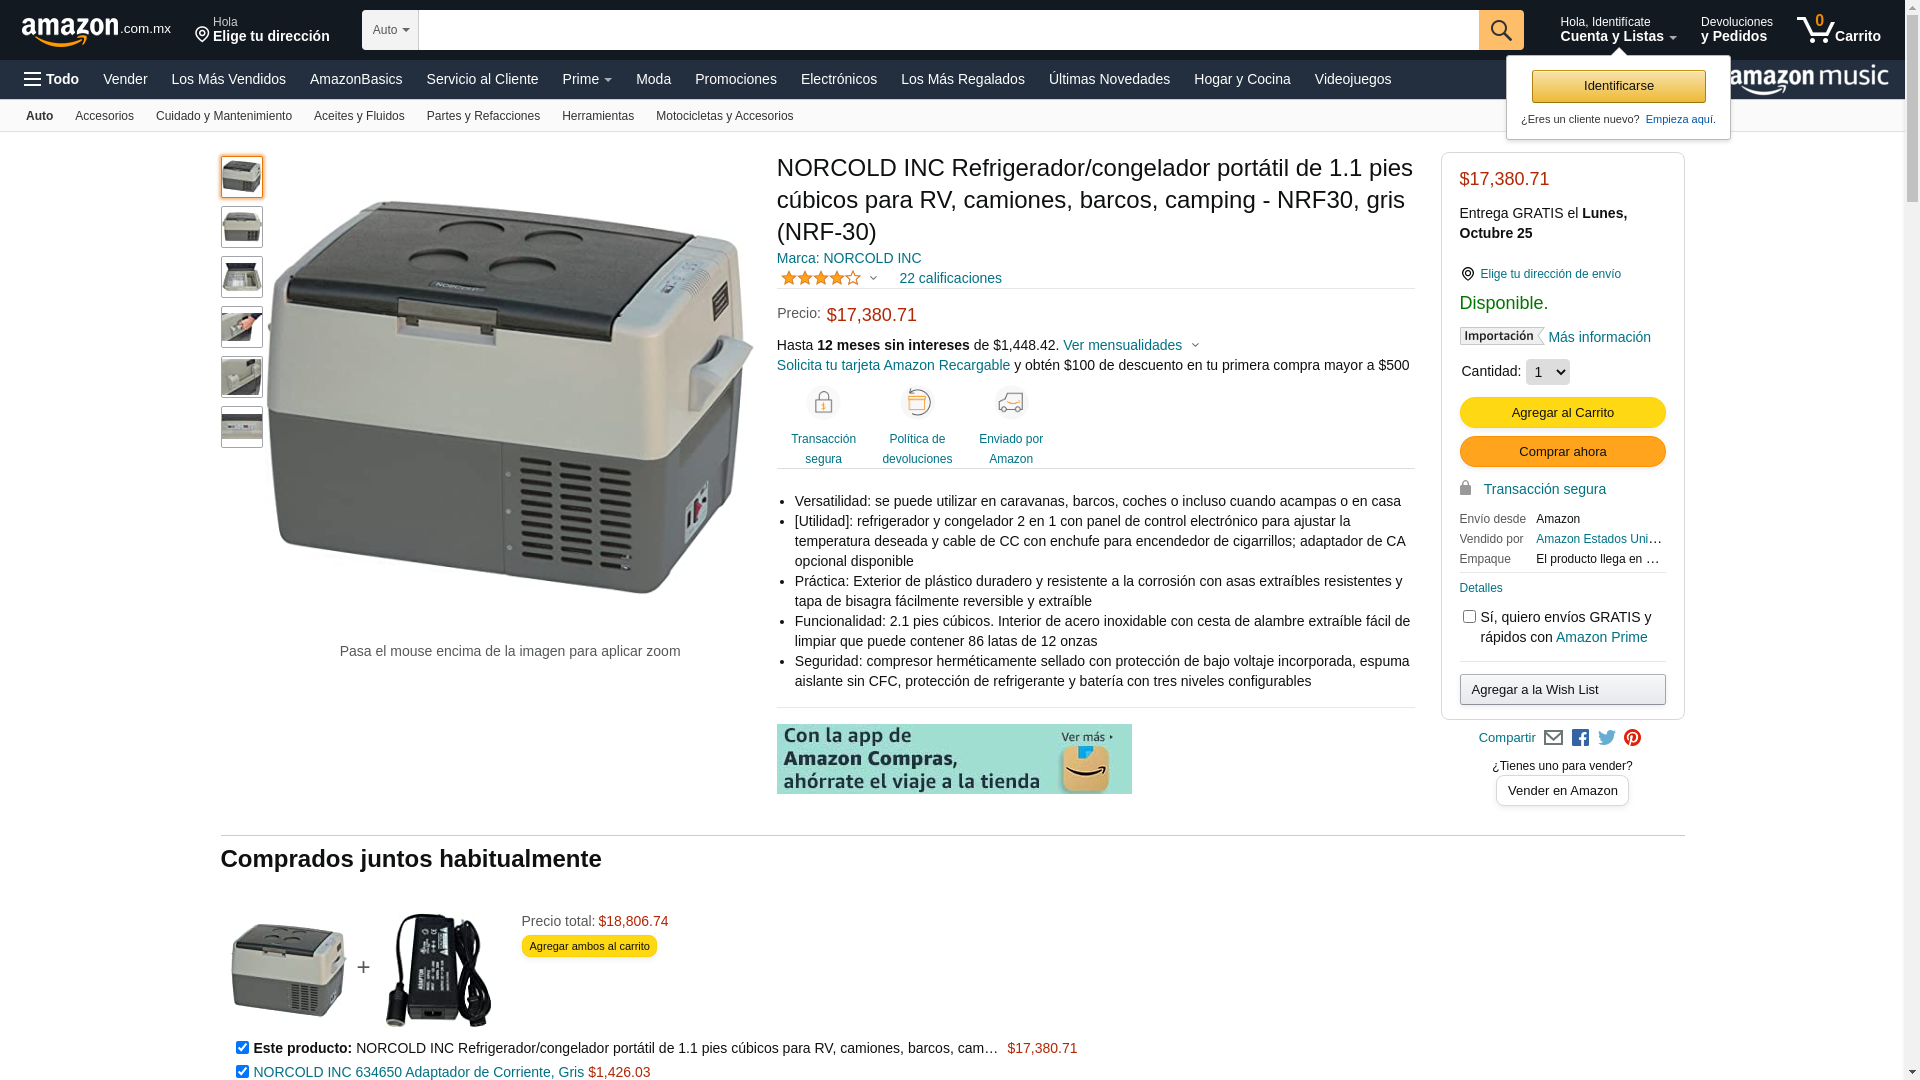Open the shopping cart icon

tap(1838, 30)
